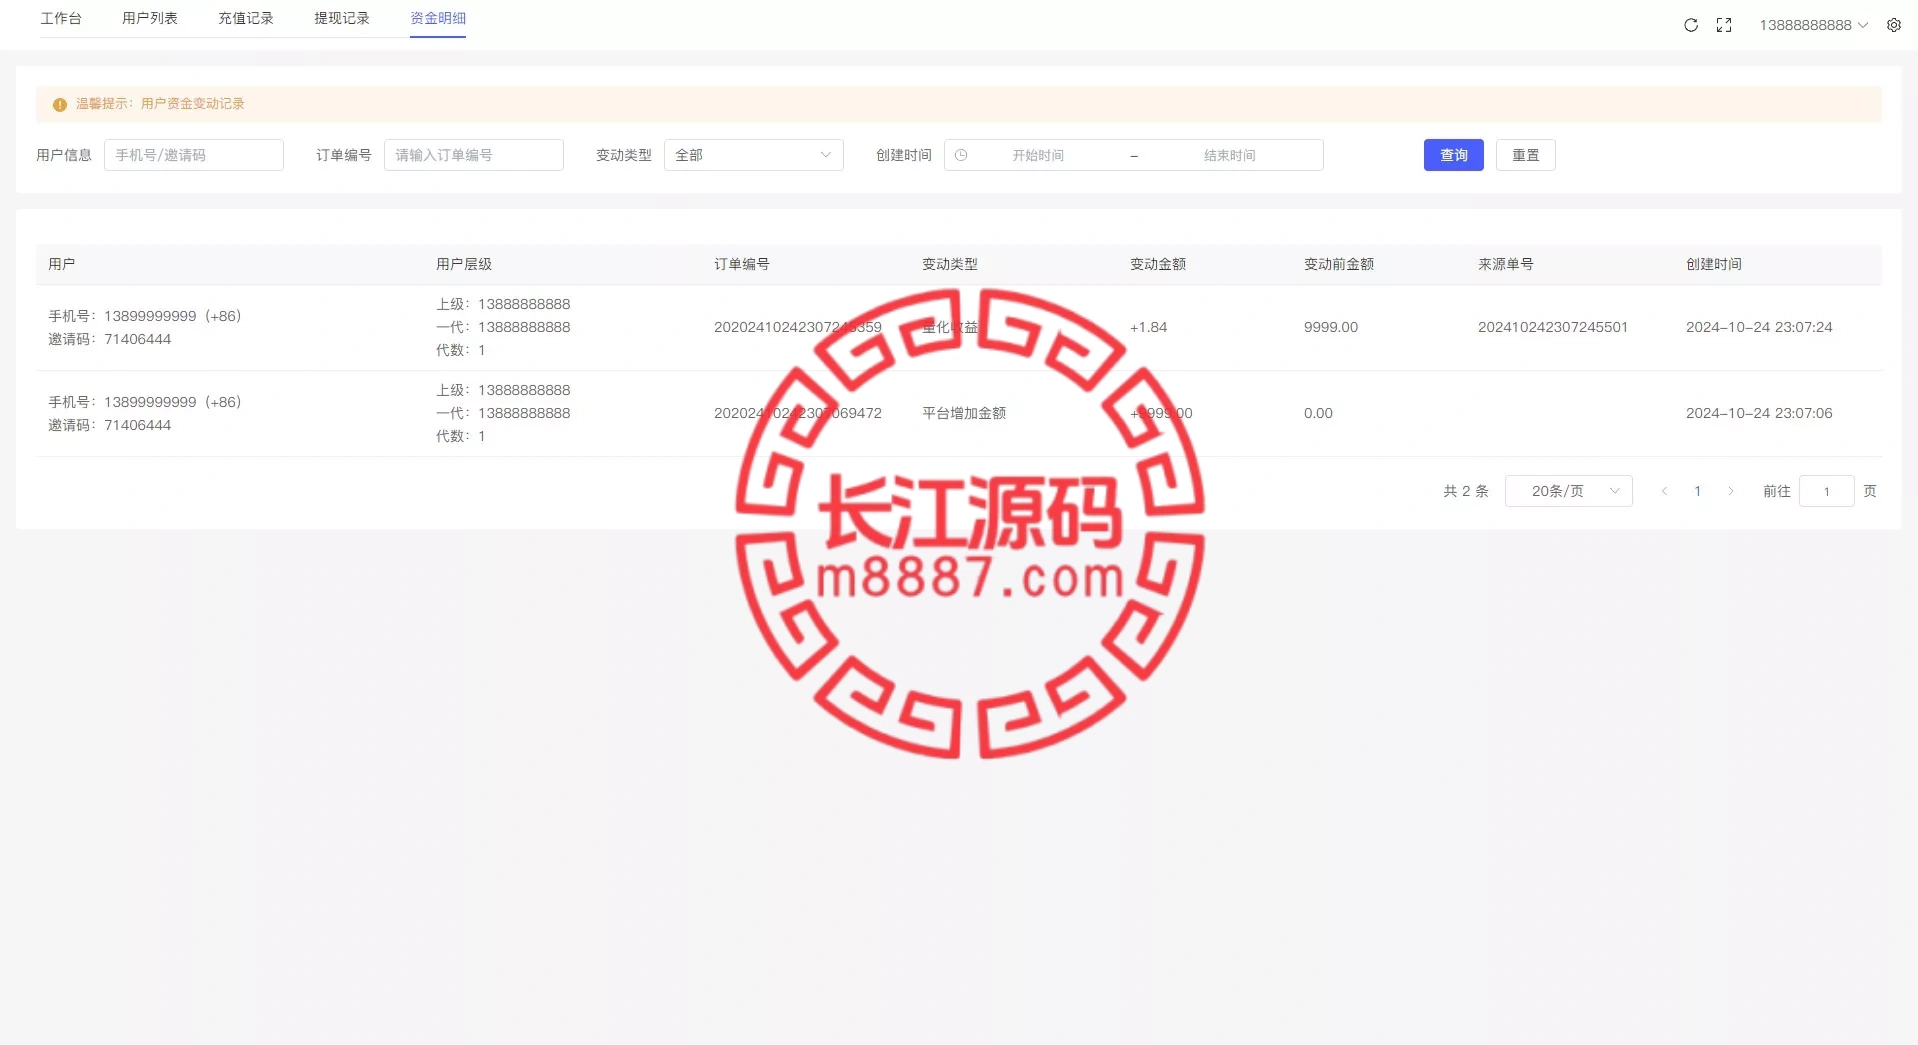The height and width of the screenshot is (1045, 1918).
Task: Click the clock icon in date range field
Action: (961, 155)
